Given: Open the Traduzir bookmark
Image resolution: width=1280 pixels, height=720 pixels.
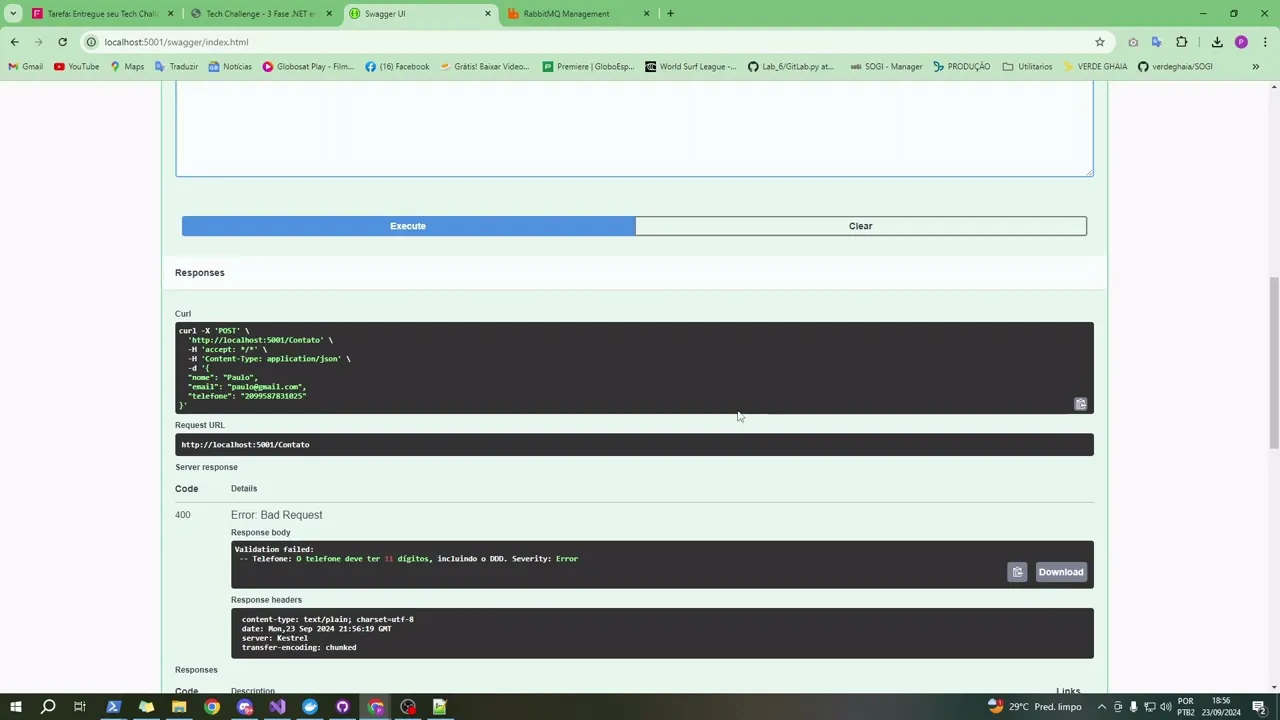Looking at the screenshot, I should [176, 67].
